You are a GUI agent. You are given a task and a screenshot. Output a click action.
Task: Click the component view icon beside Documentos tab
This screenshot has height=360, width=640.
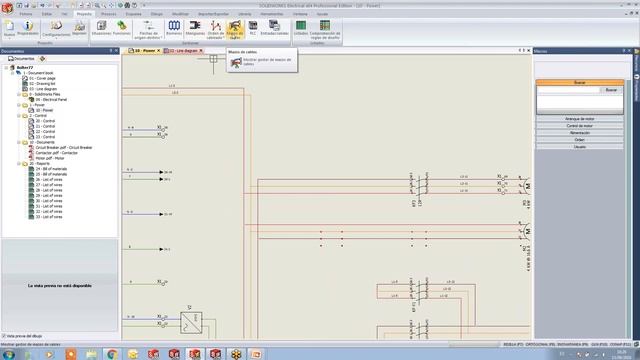click(42, 59)
